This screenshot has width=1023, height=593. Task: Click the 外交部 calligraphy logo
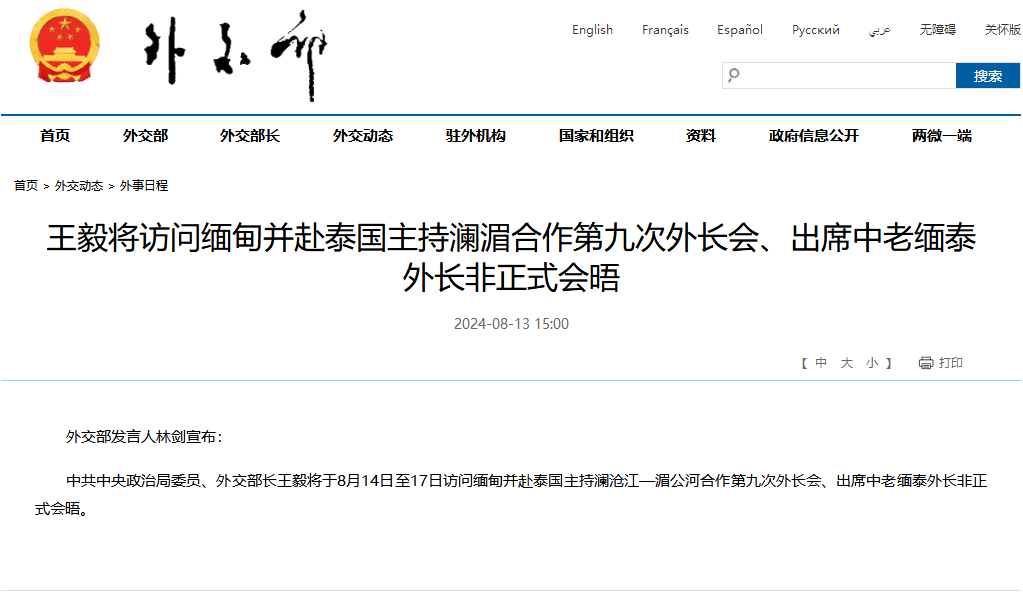236,54
